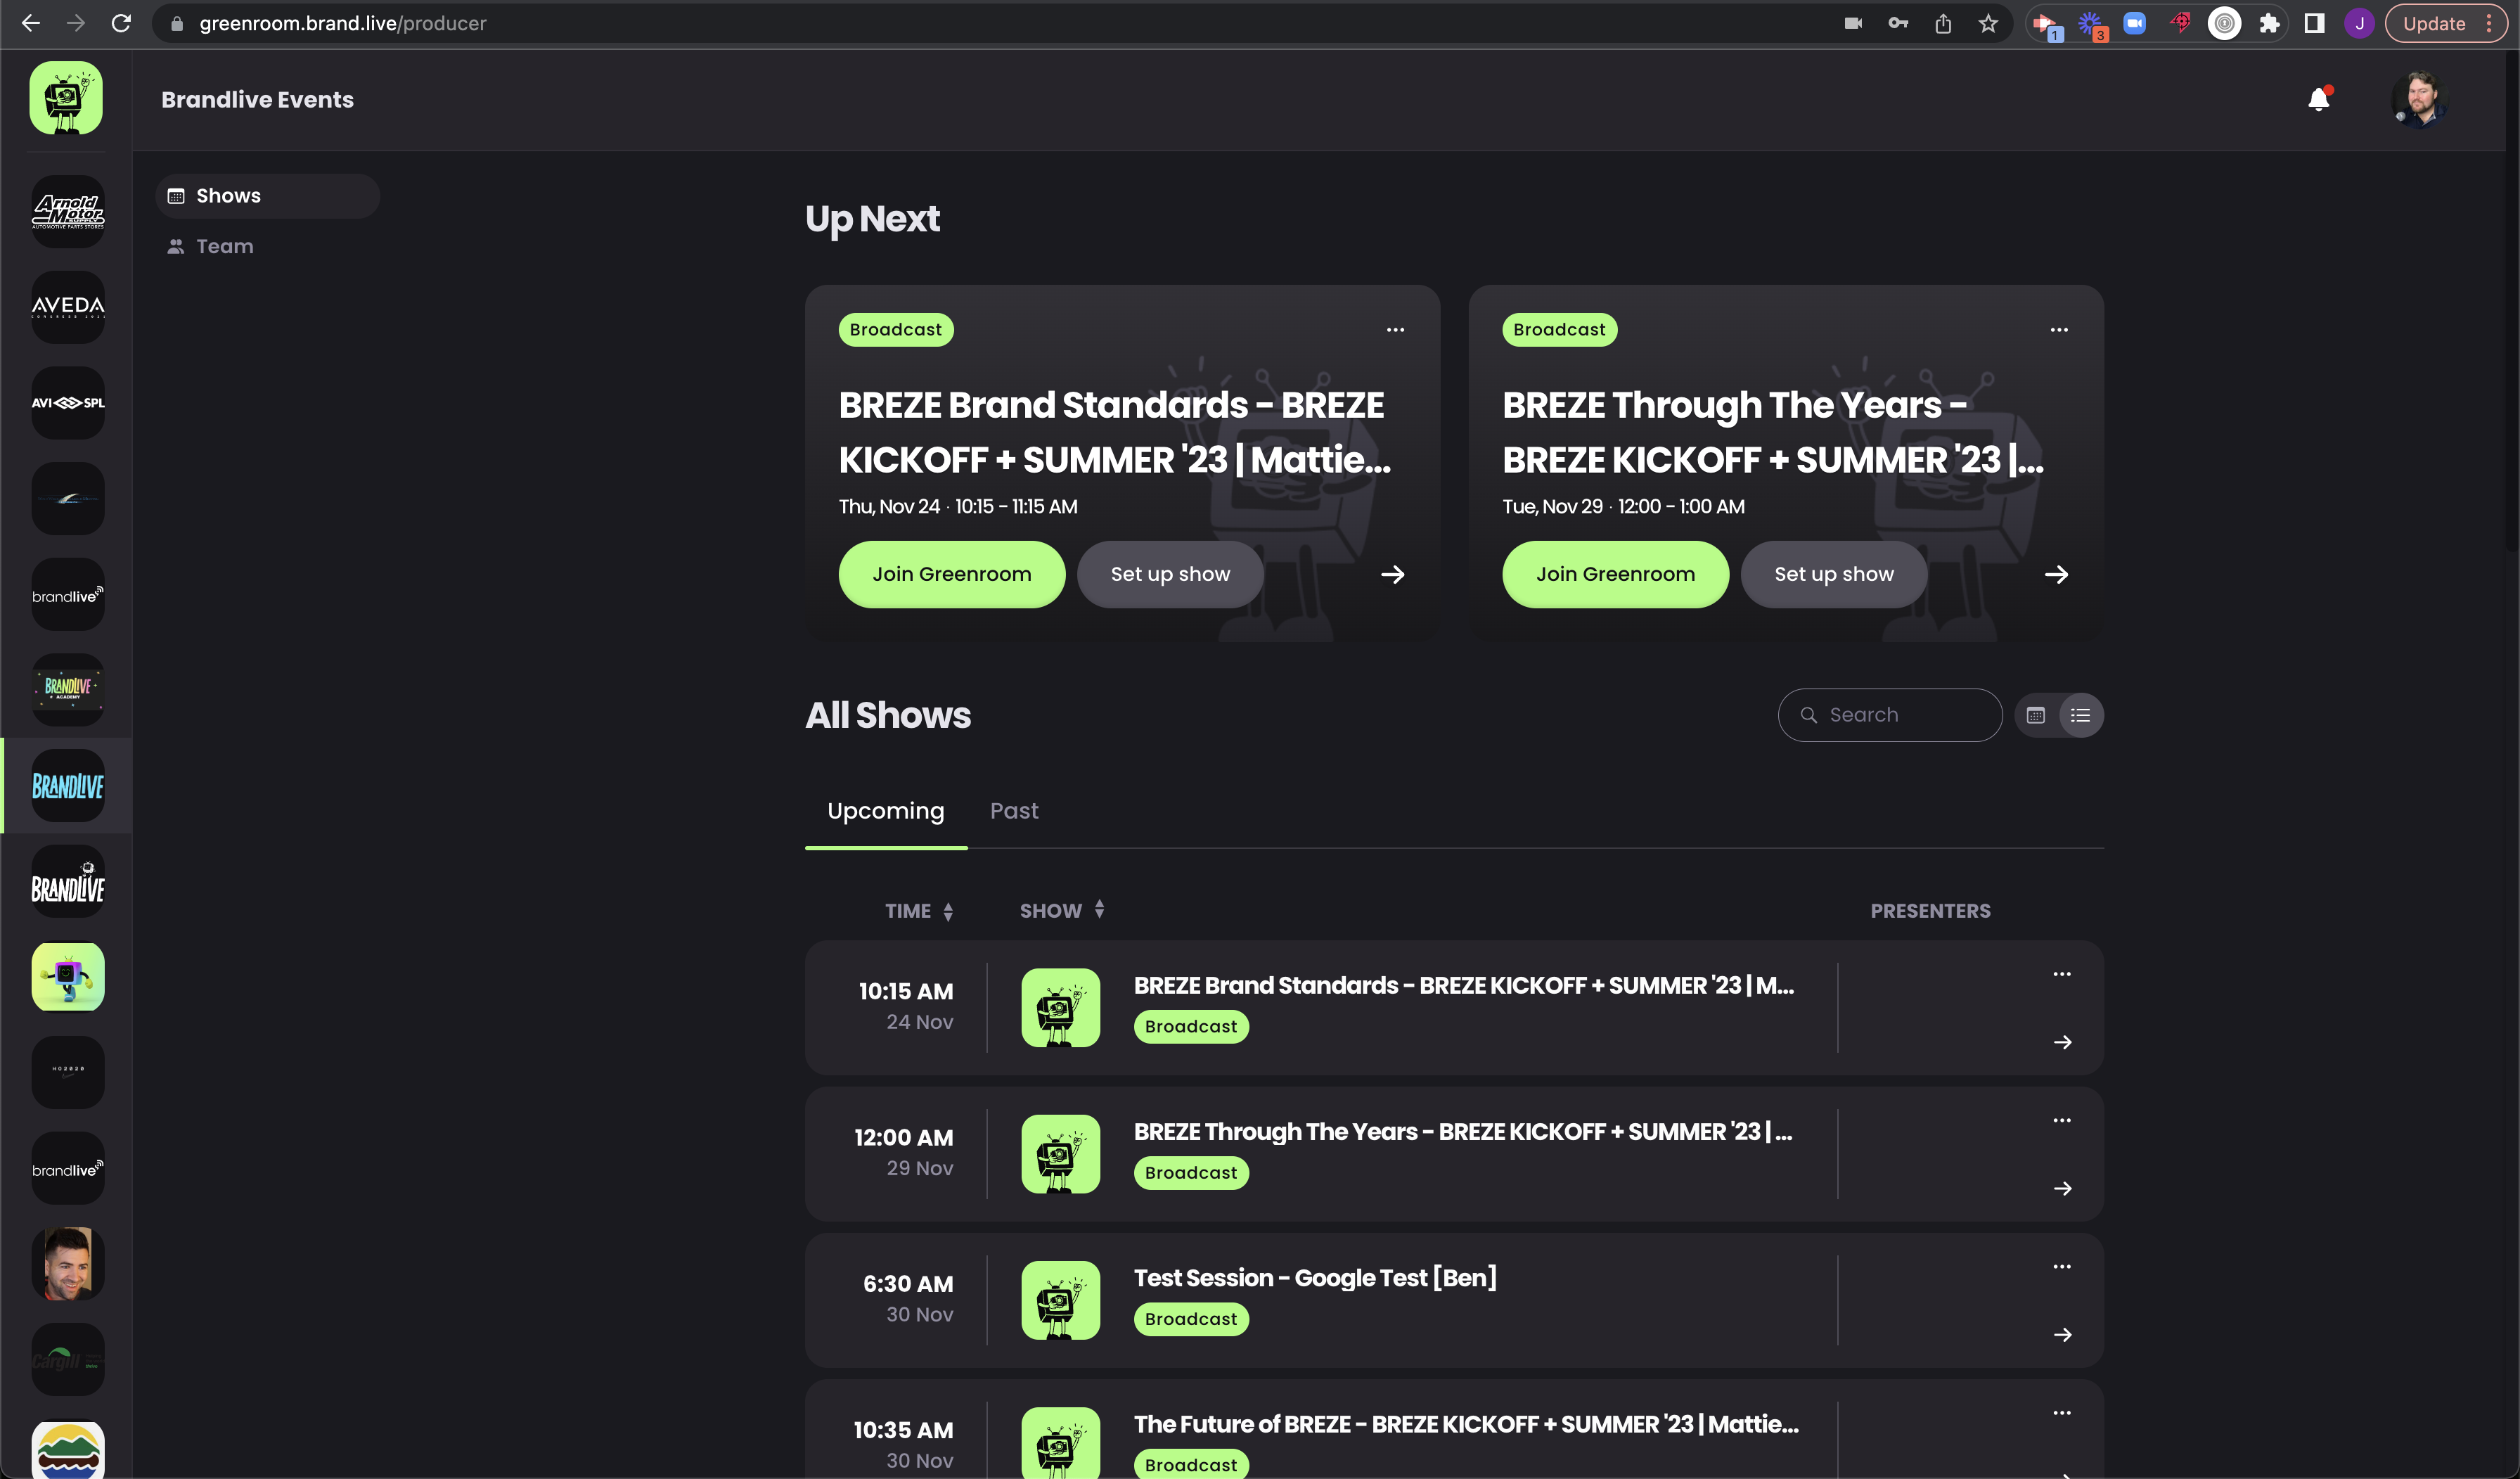Open the browser side panel icon
The width and height of the screenshot is (2520, 1479).
point(2314,23)
